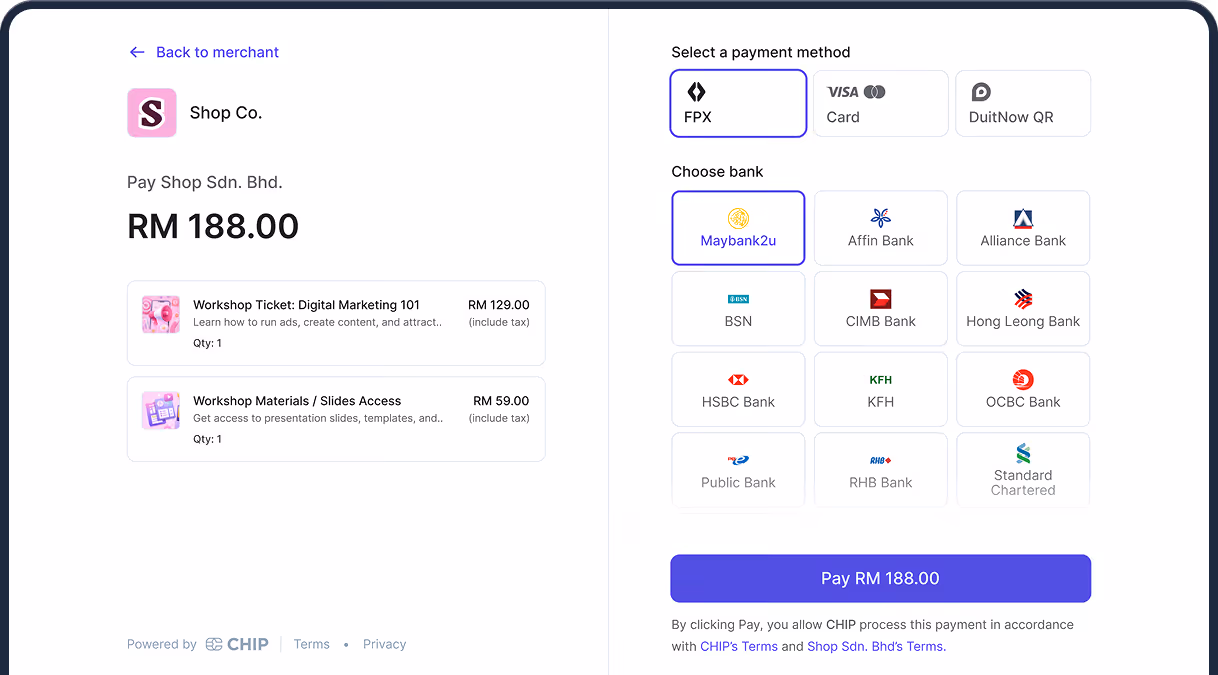The height and width of the screenshot is (675, 1218).
Task: Click the Select a payment method heading
Action: click(761, 52)
